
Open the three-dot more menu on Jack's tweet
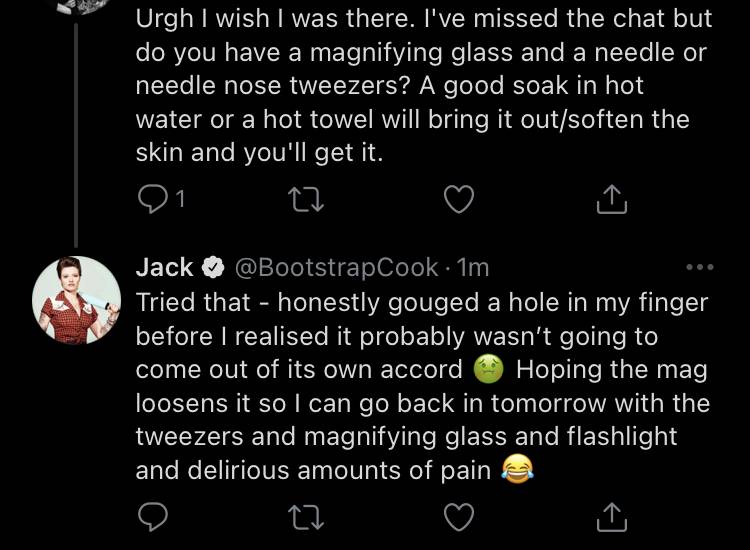700,267
